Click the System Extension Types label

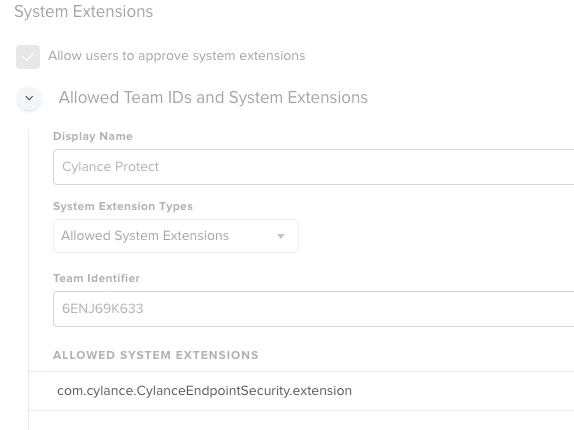[x=123, y=206]
